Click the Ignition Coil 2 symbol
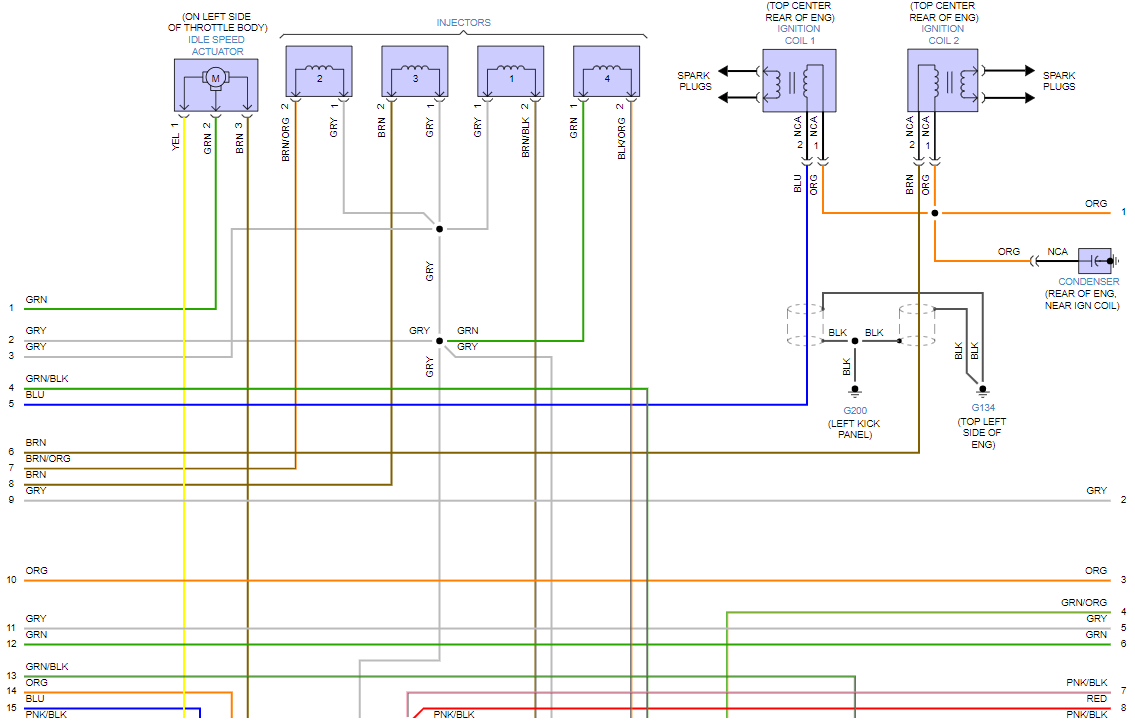1135x722 pixels. (x=942, y=80)
